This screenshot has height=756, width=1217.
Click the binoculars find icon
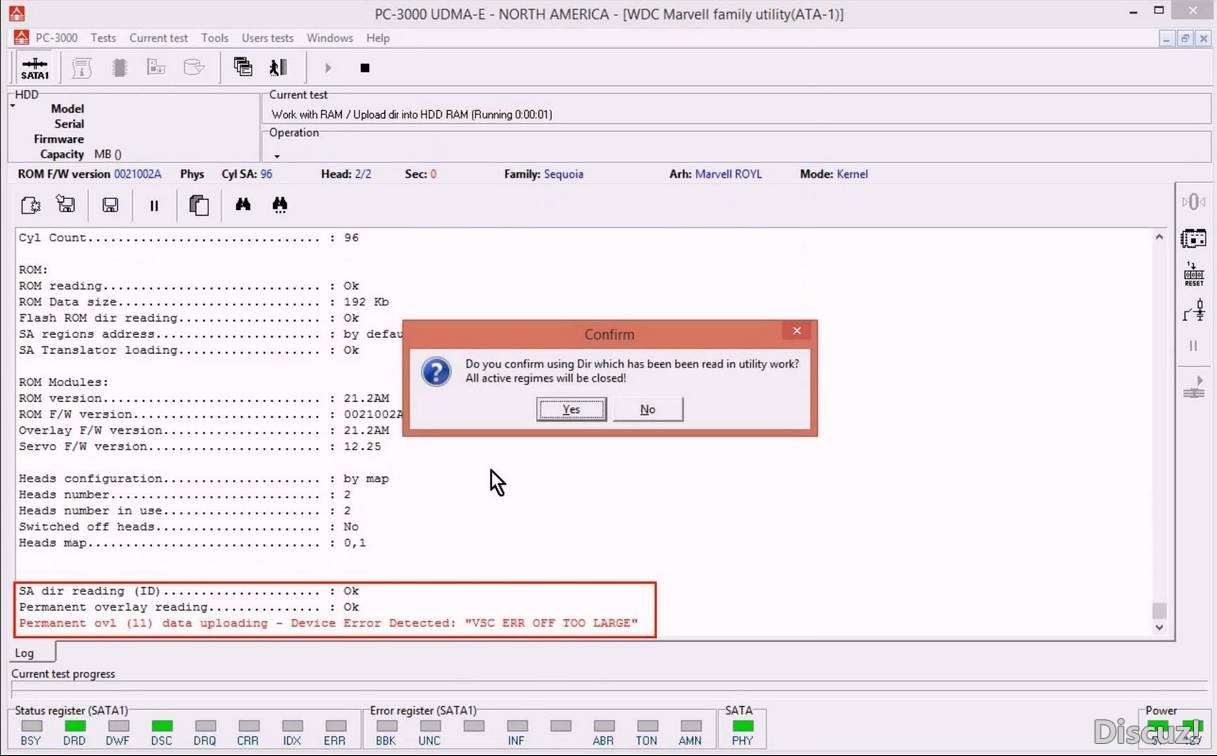(243, 205)
